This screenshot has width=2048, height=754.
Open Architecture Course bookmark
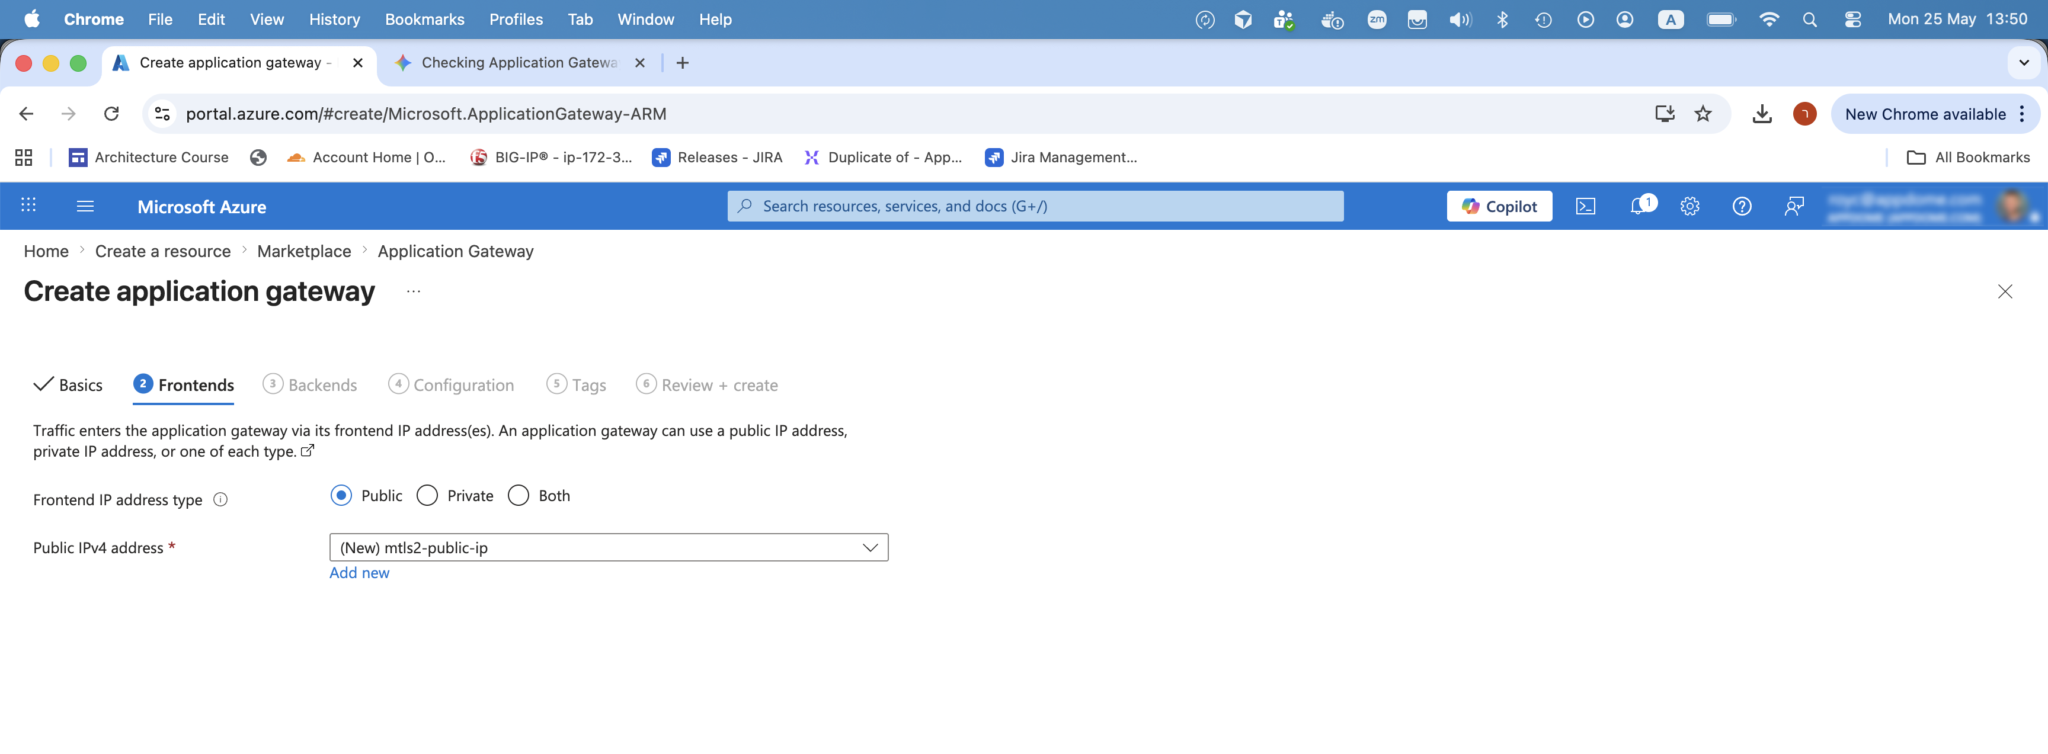pyautogui.click(x=148, y=157)
